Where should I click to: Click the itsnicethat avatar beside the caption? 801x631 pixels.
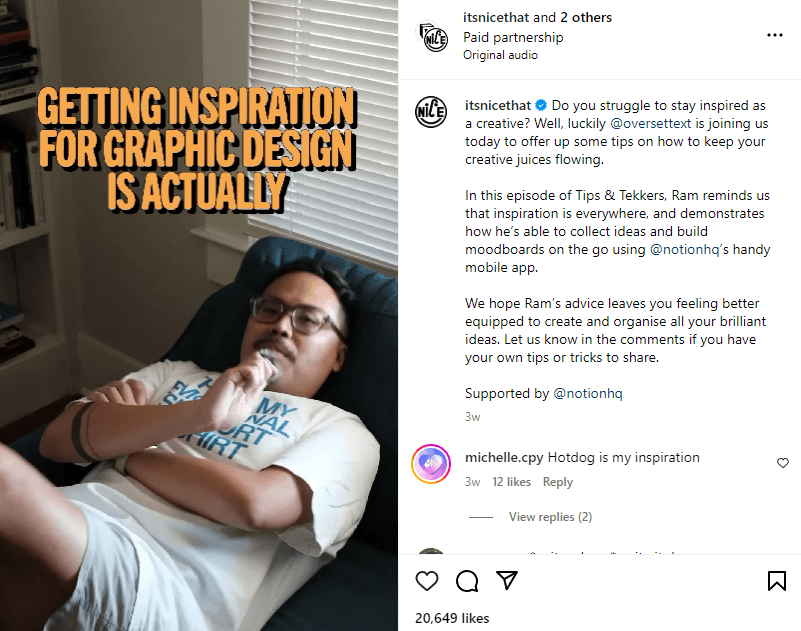pyautogui.click(x=431, y=112)
